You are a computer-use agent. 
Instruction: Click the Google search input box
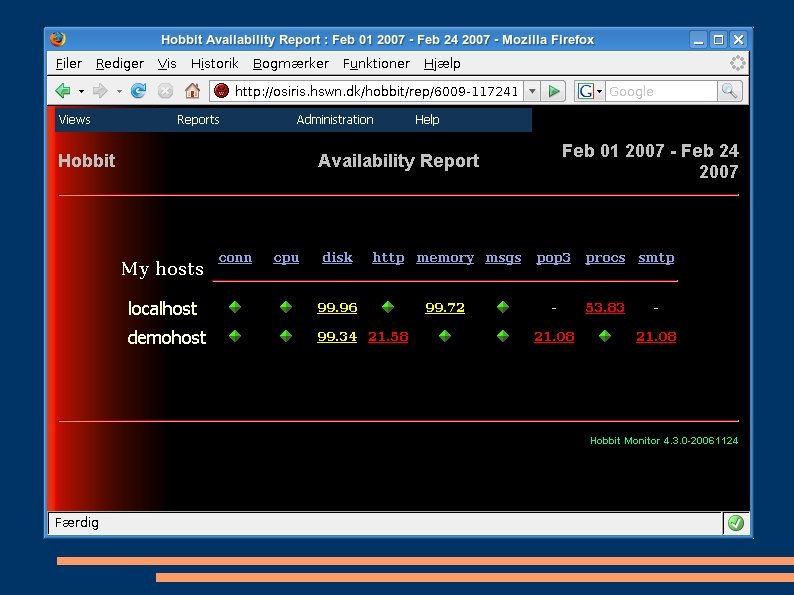coord(661,92)
